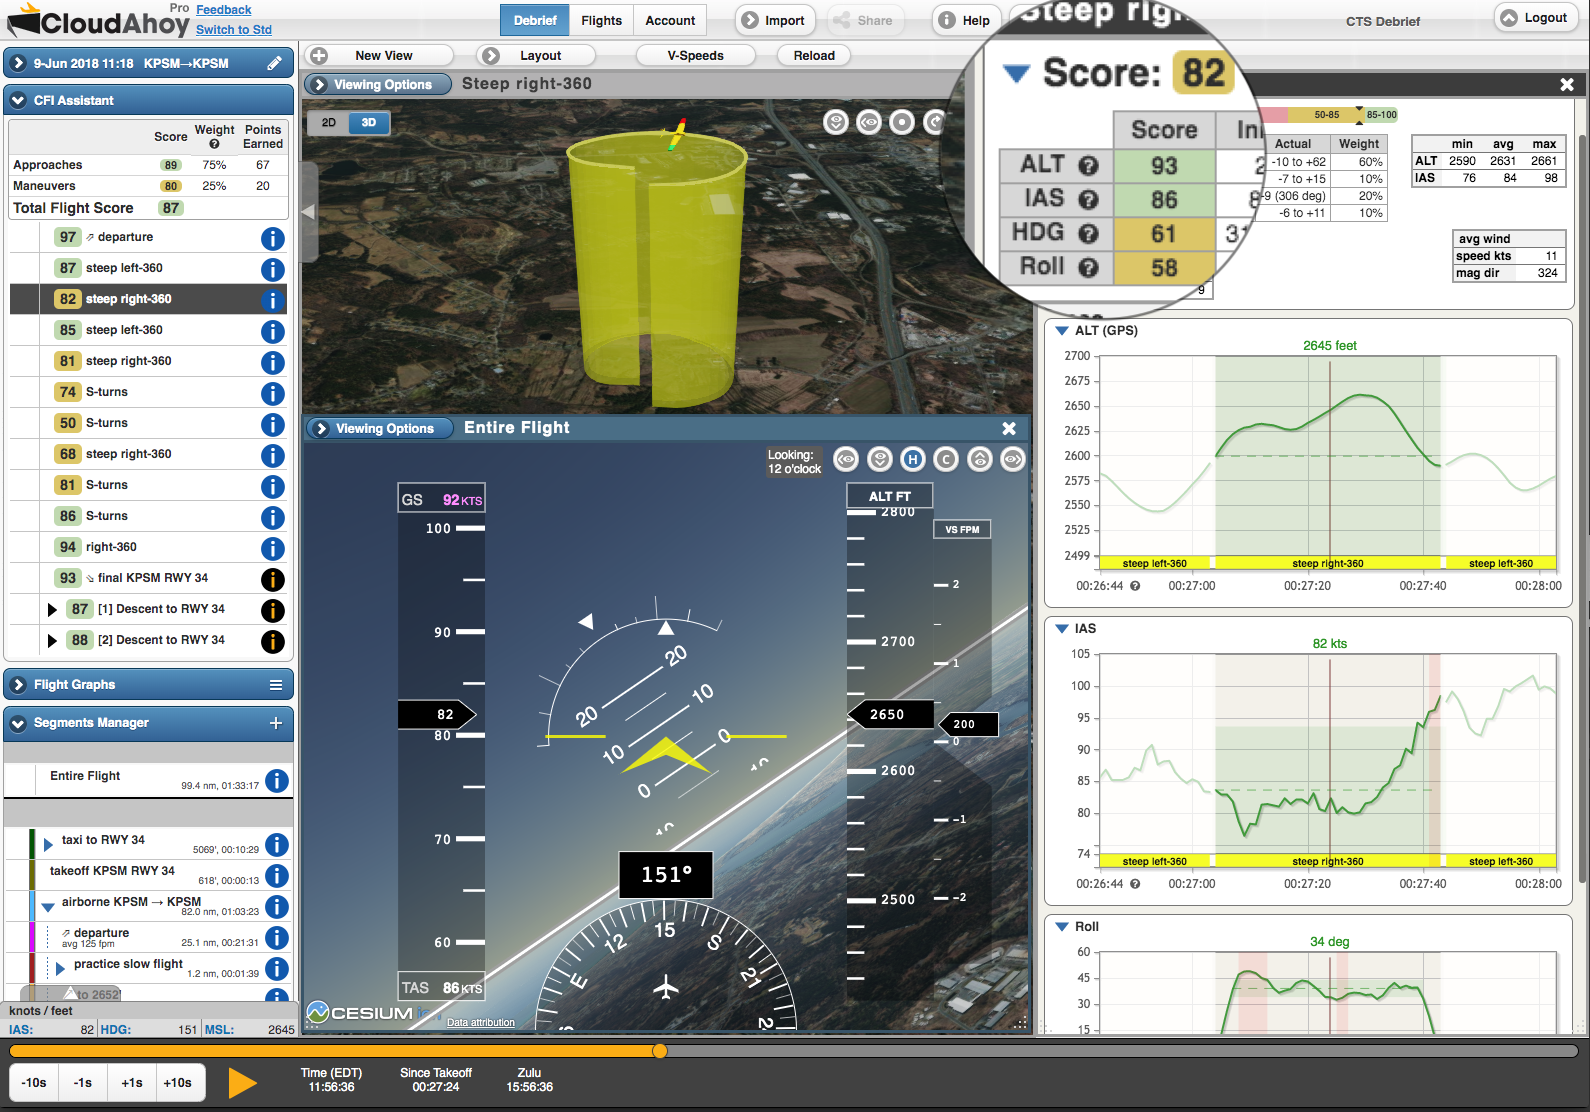Add a segment with the plus icon
Screen dimensions: 1590x1112
click(276, 723)
